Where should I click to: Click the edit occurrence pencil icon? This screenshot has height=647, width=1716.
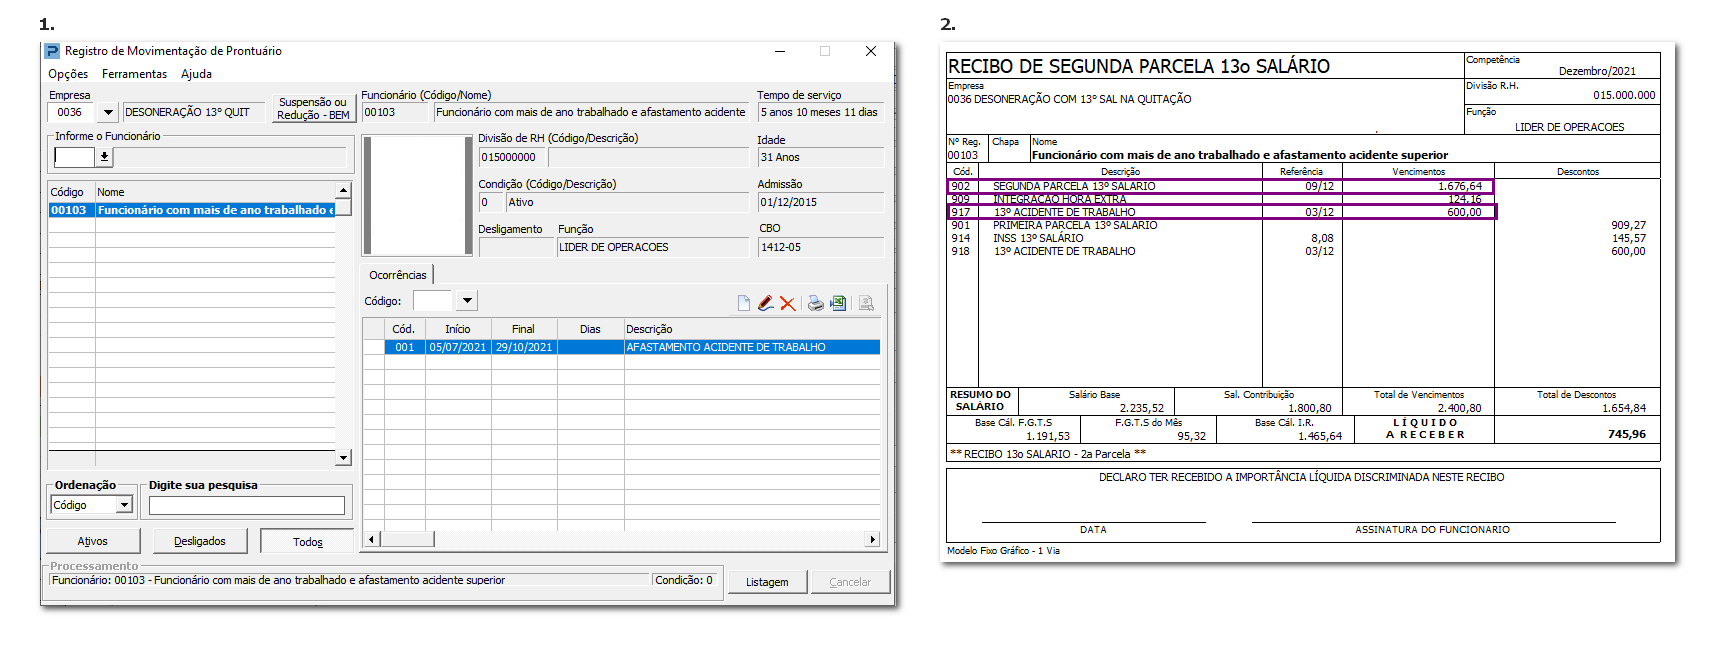coord(765,303)
